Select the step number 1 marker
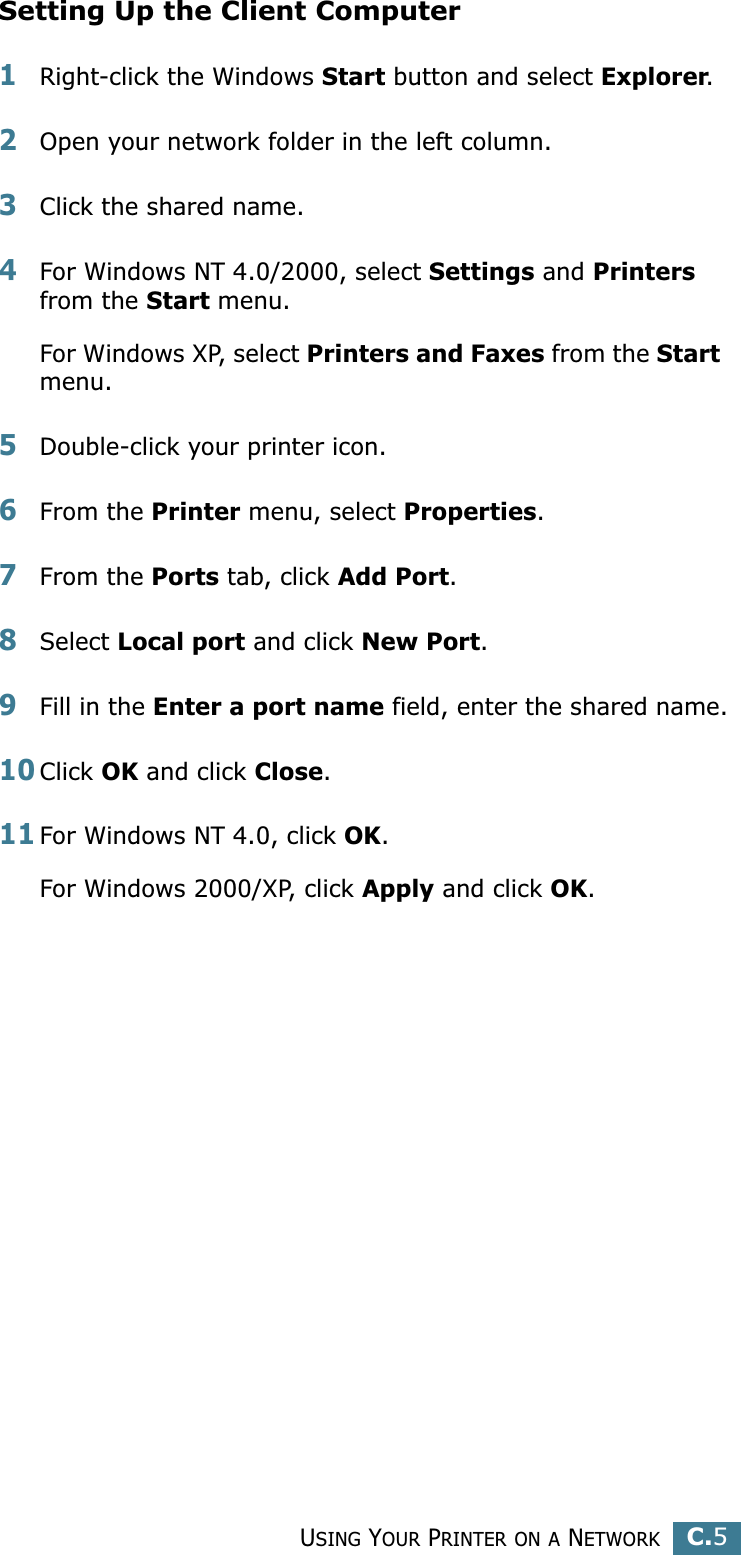This screenshot has height=1555, width=741. [8, 75]
